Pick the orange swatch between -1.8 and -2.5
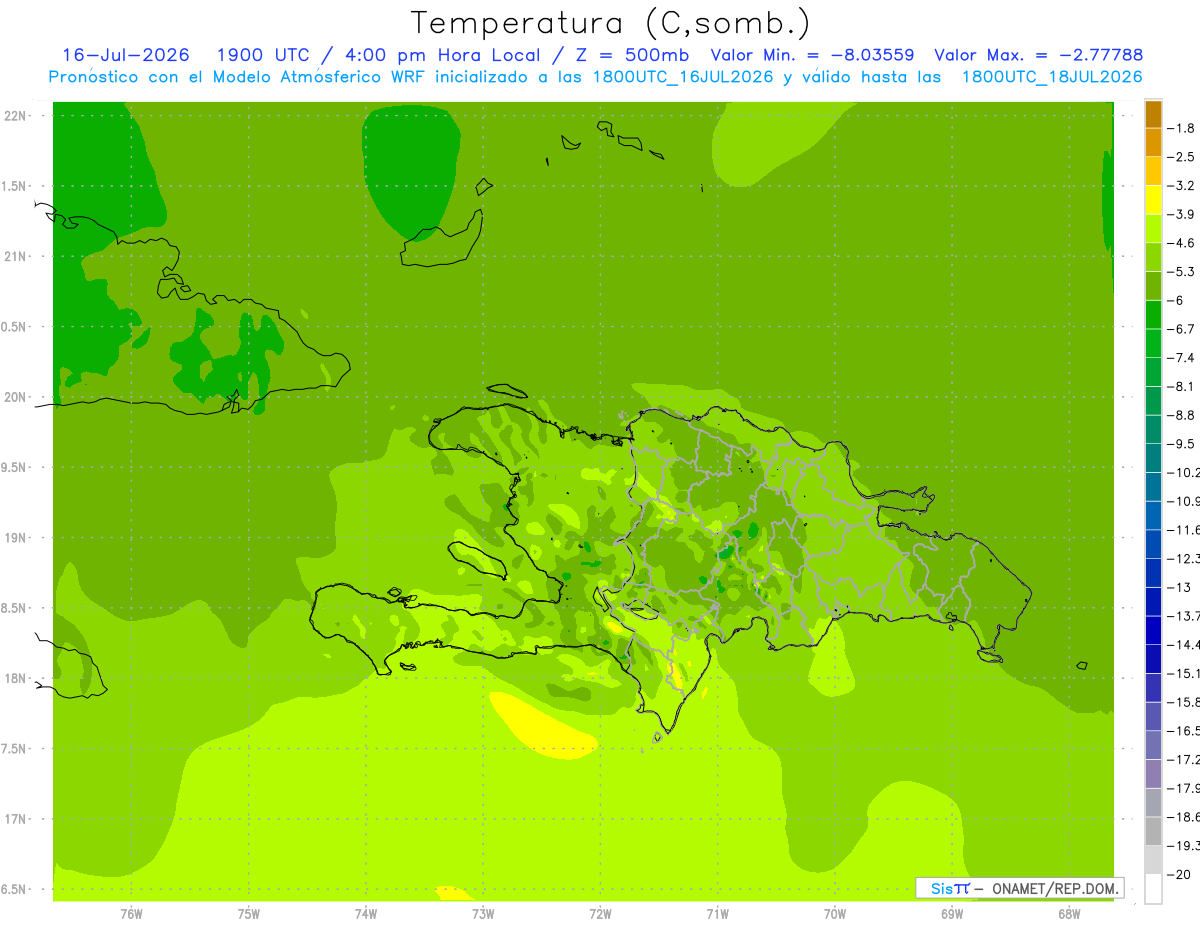The image size is (1200, 927). 1153,142
